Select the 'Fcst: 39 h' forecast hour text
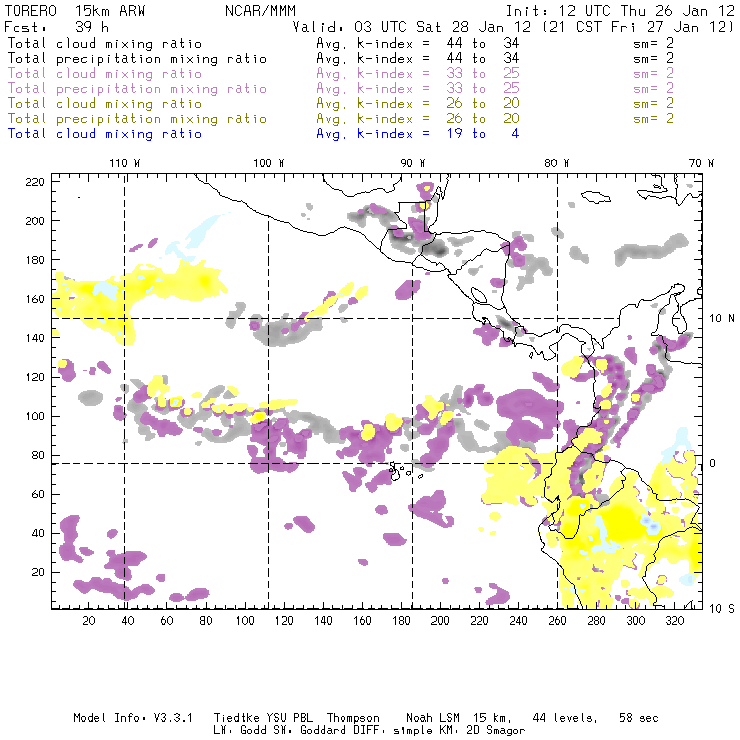The width and height of the screenshot is (740, 740). coord(56,27)
